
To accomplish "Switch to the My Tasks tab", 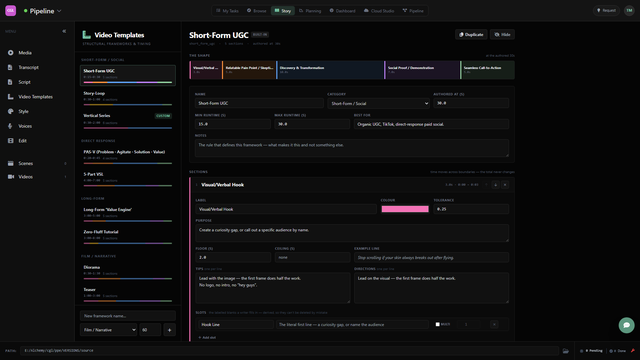I will pos(227,11).
